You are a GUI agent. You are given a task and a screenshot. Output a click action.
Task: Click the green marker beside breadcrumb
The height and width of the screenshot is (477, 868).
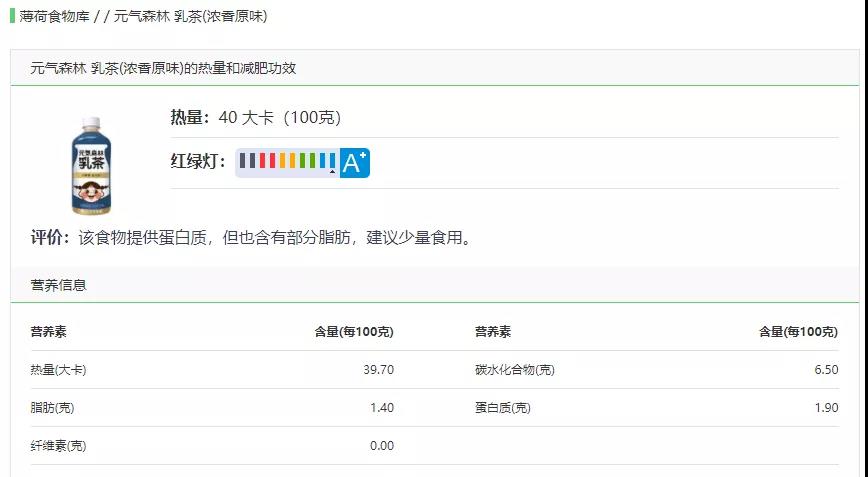pyautogui.click(x=12, y=16)
